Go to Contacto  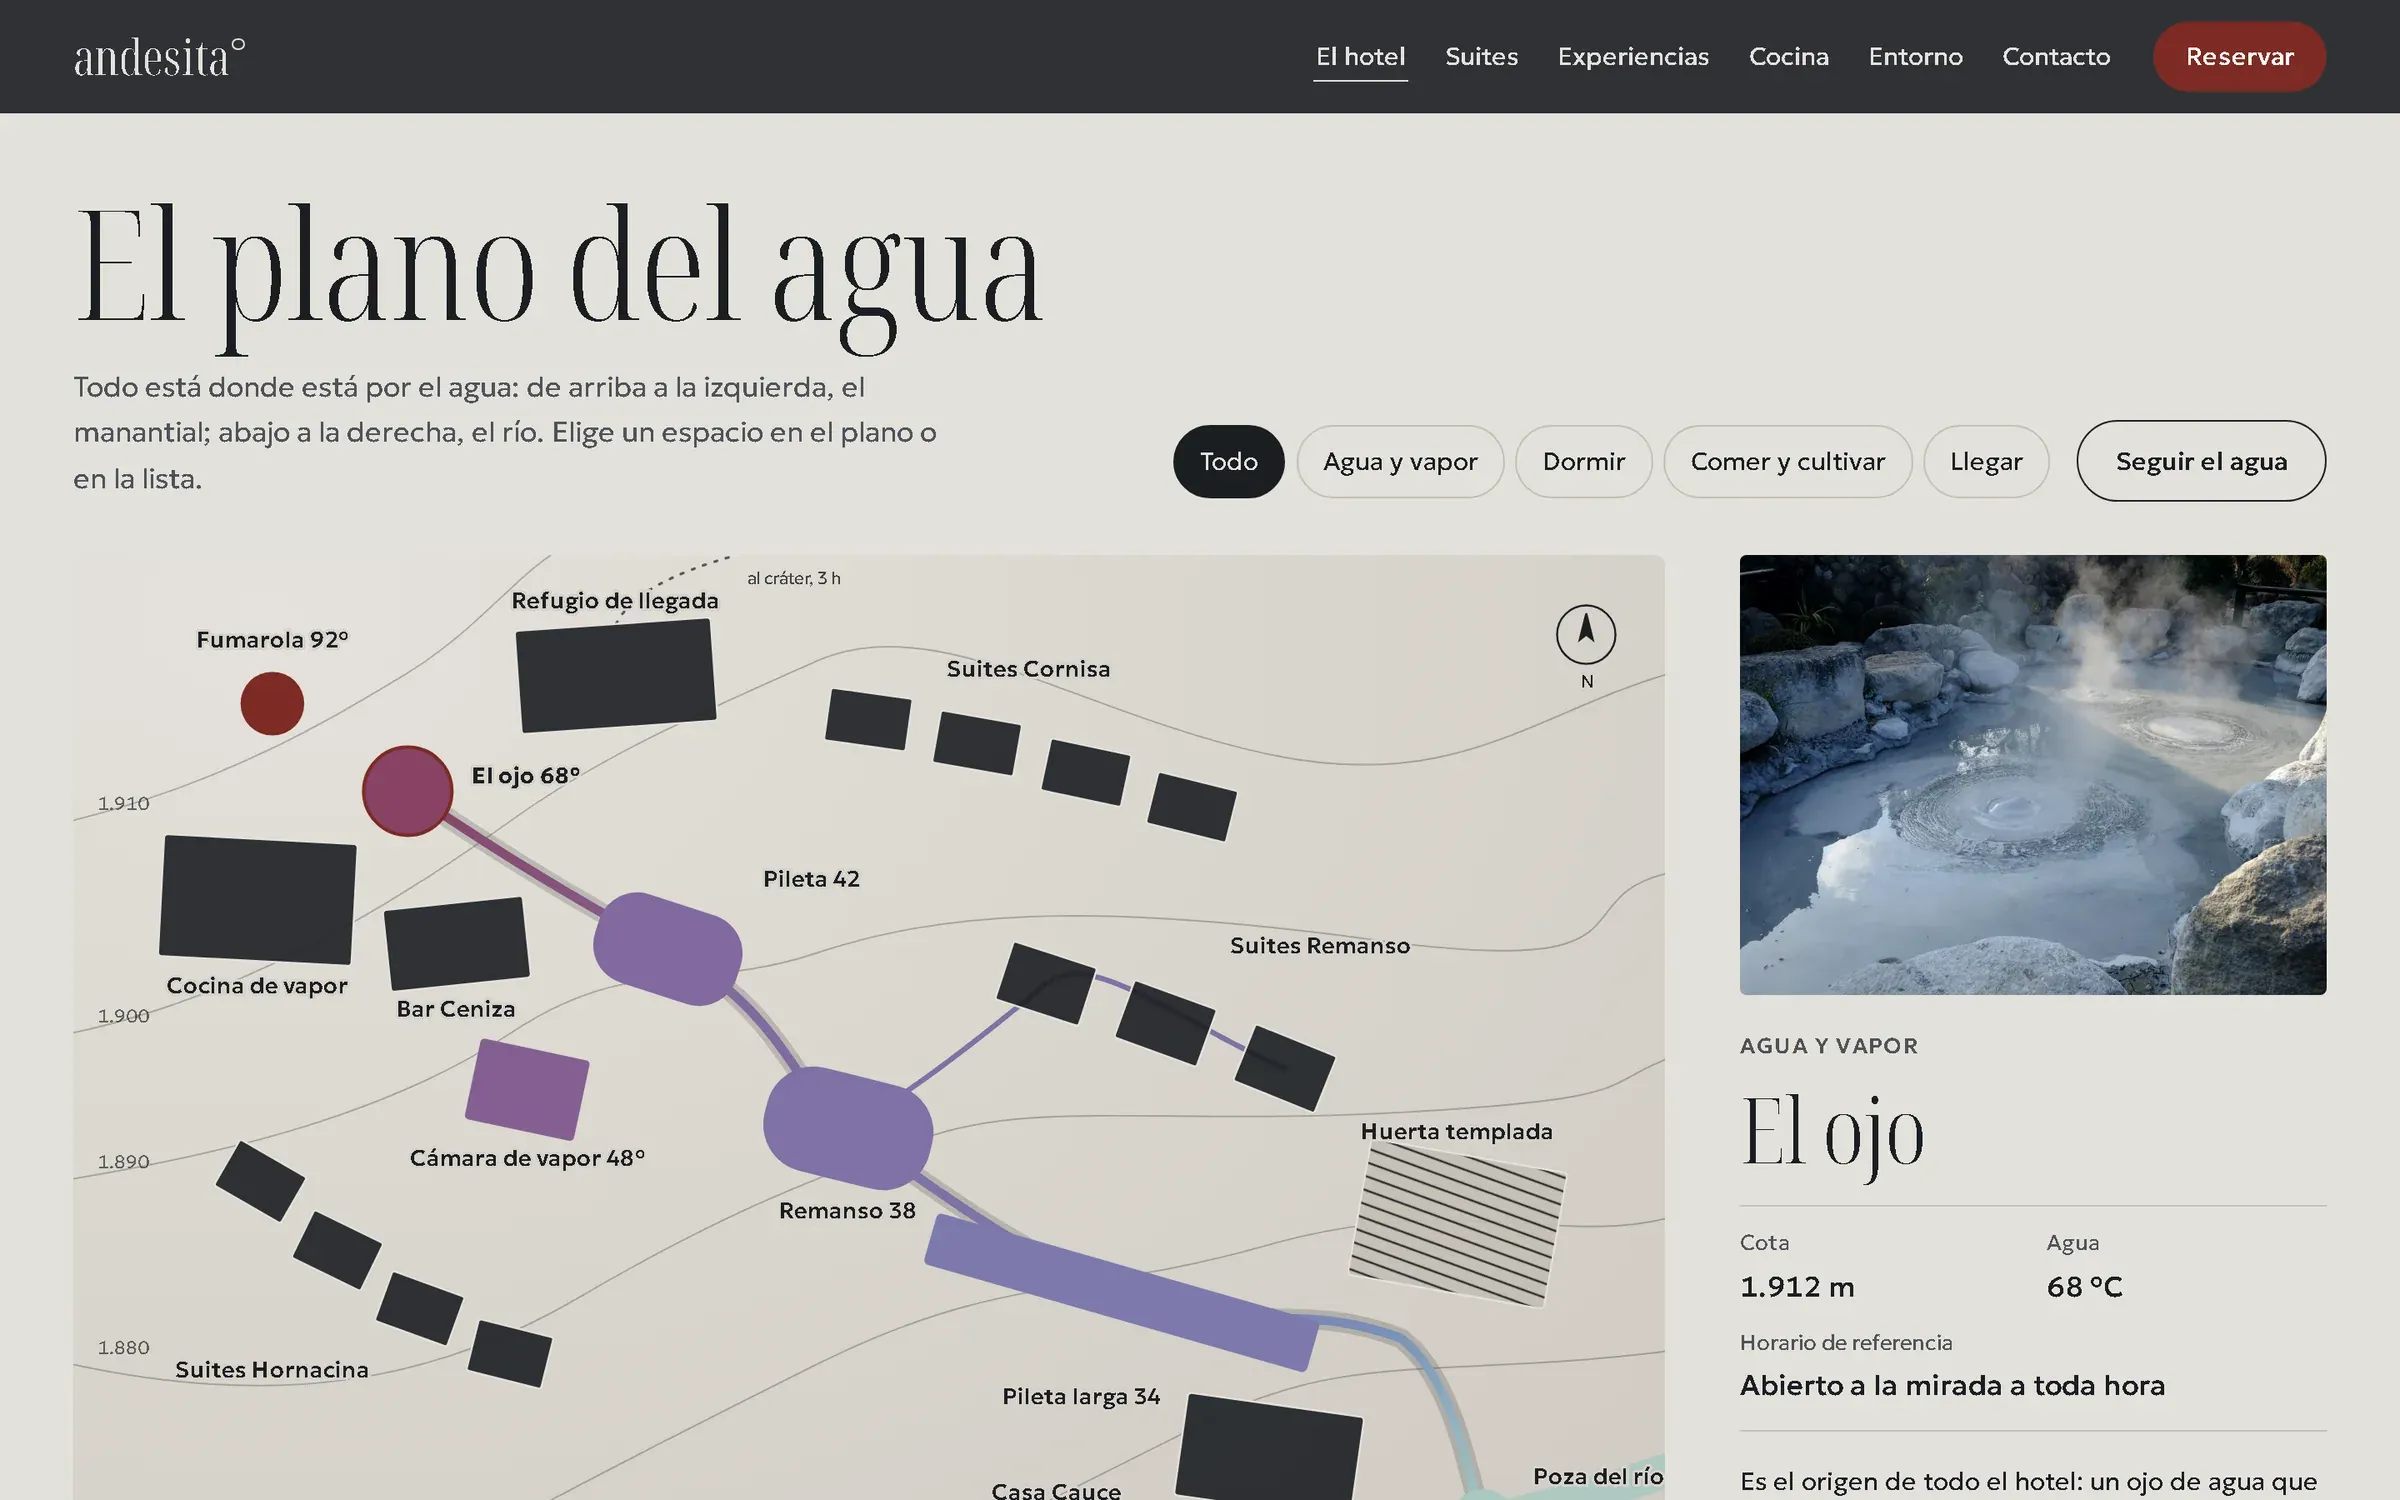pos(2056,57)
